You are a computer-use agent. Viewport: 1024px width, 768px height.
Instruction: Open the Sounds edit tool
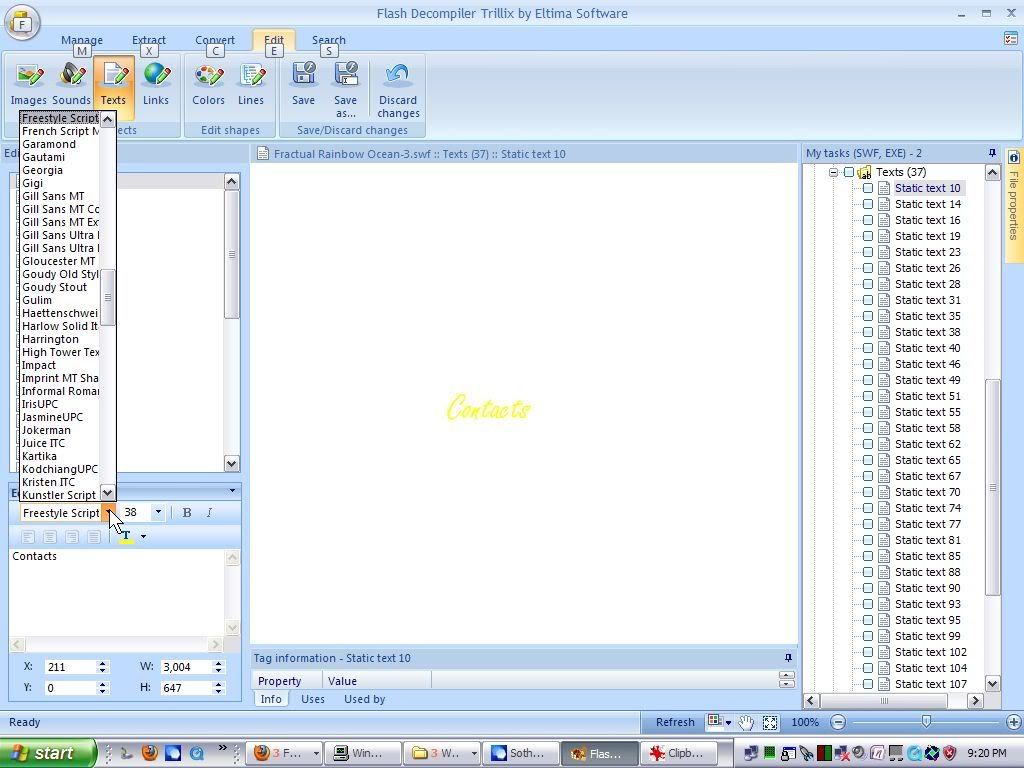71,83
